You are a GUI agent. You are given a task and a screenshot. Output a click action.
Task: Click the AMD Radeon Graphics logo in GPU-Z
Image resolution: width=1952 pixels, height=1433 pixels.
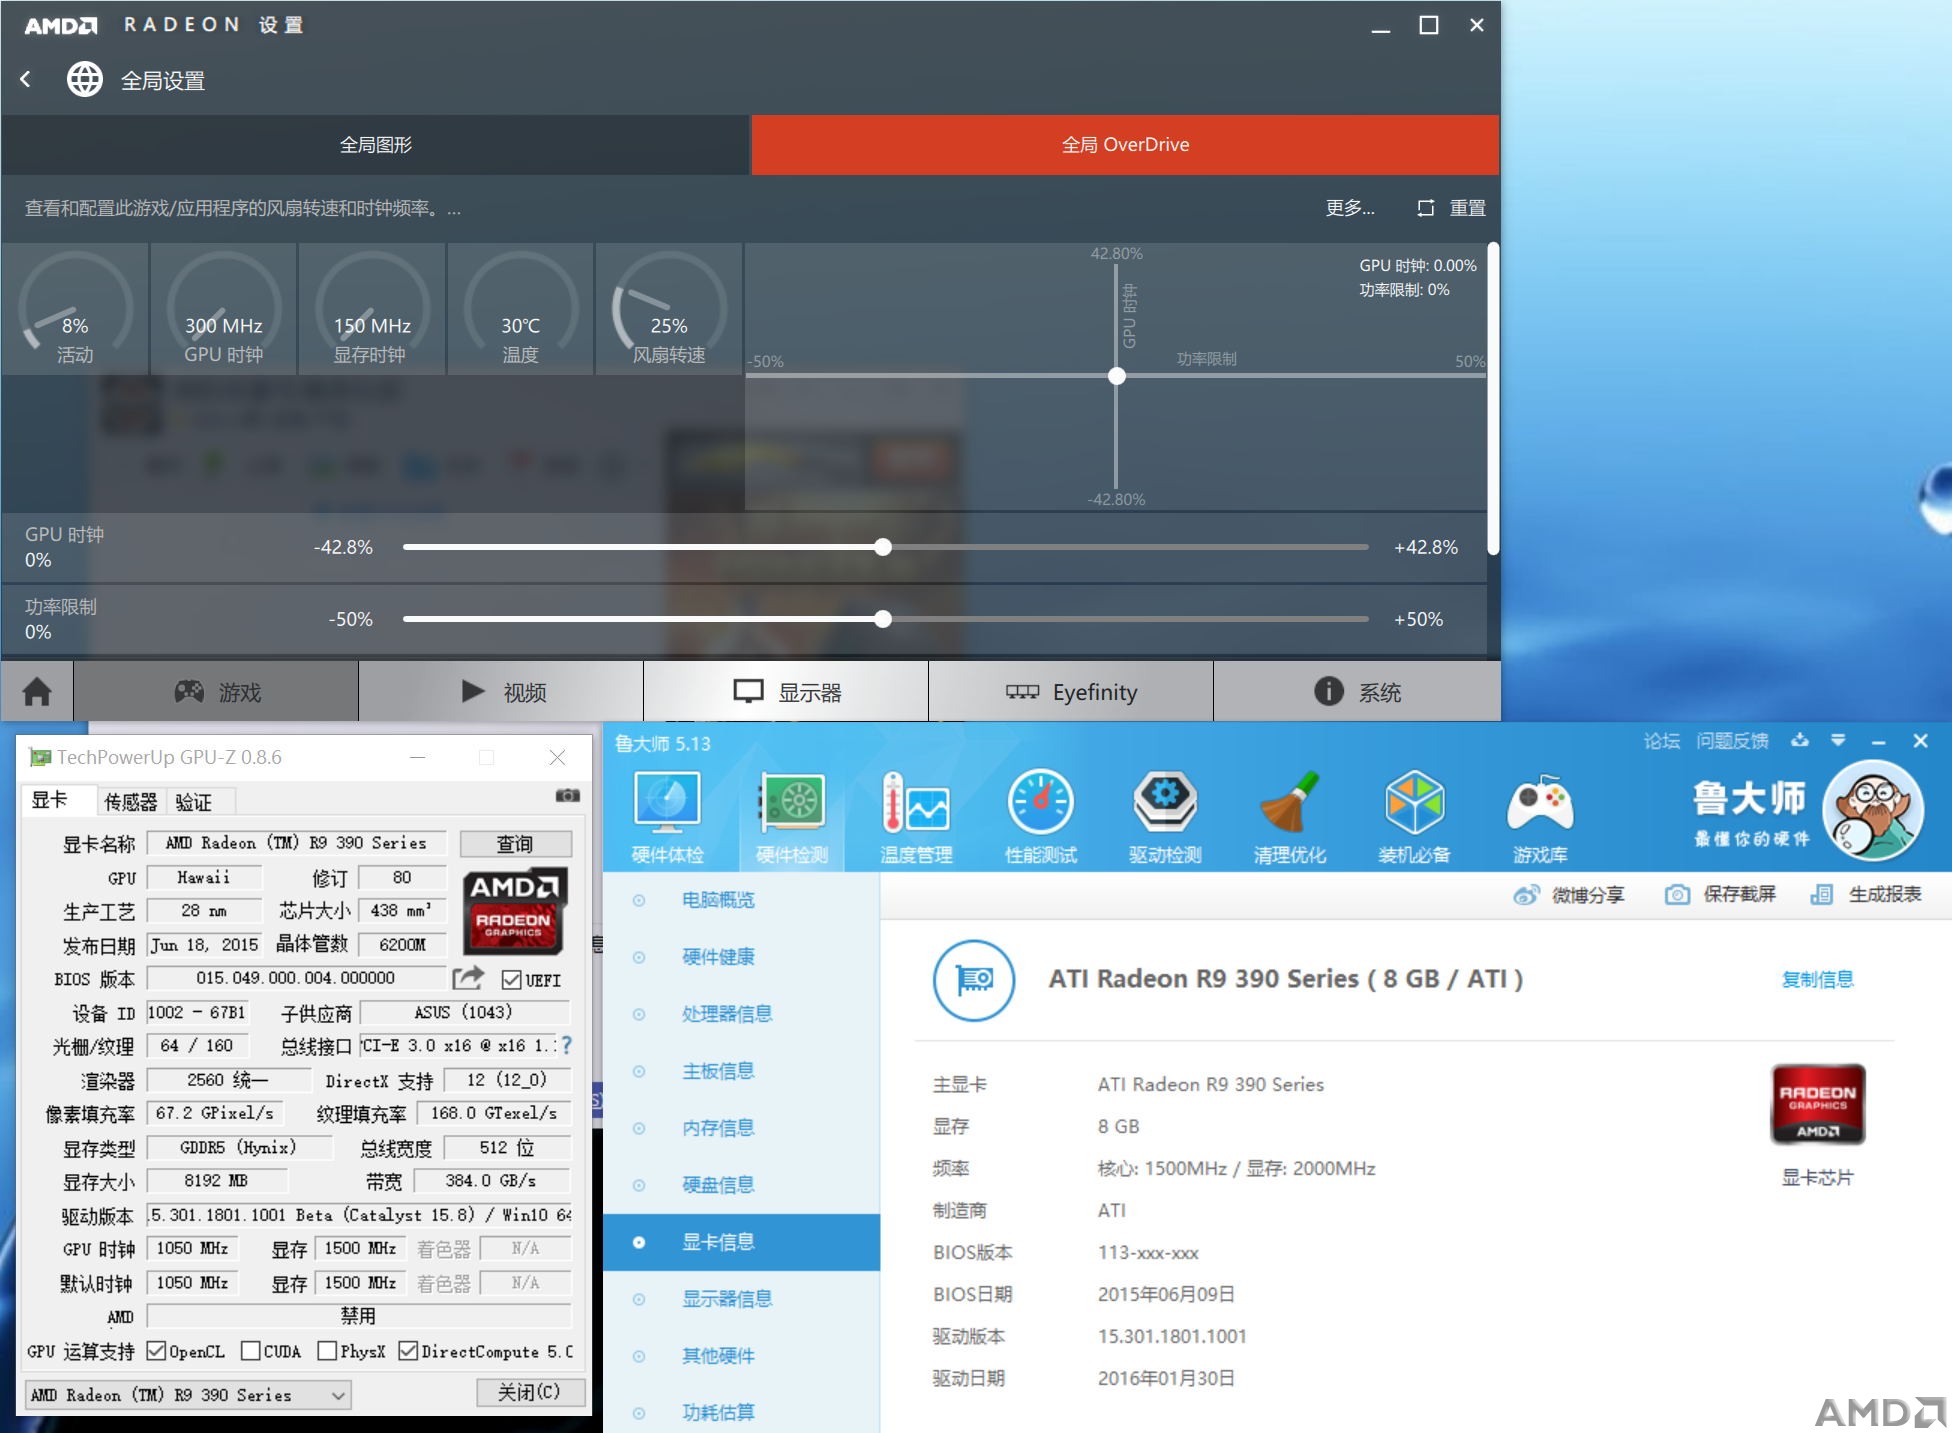pos(514,909)
